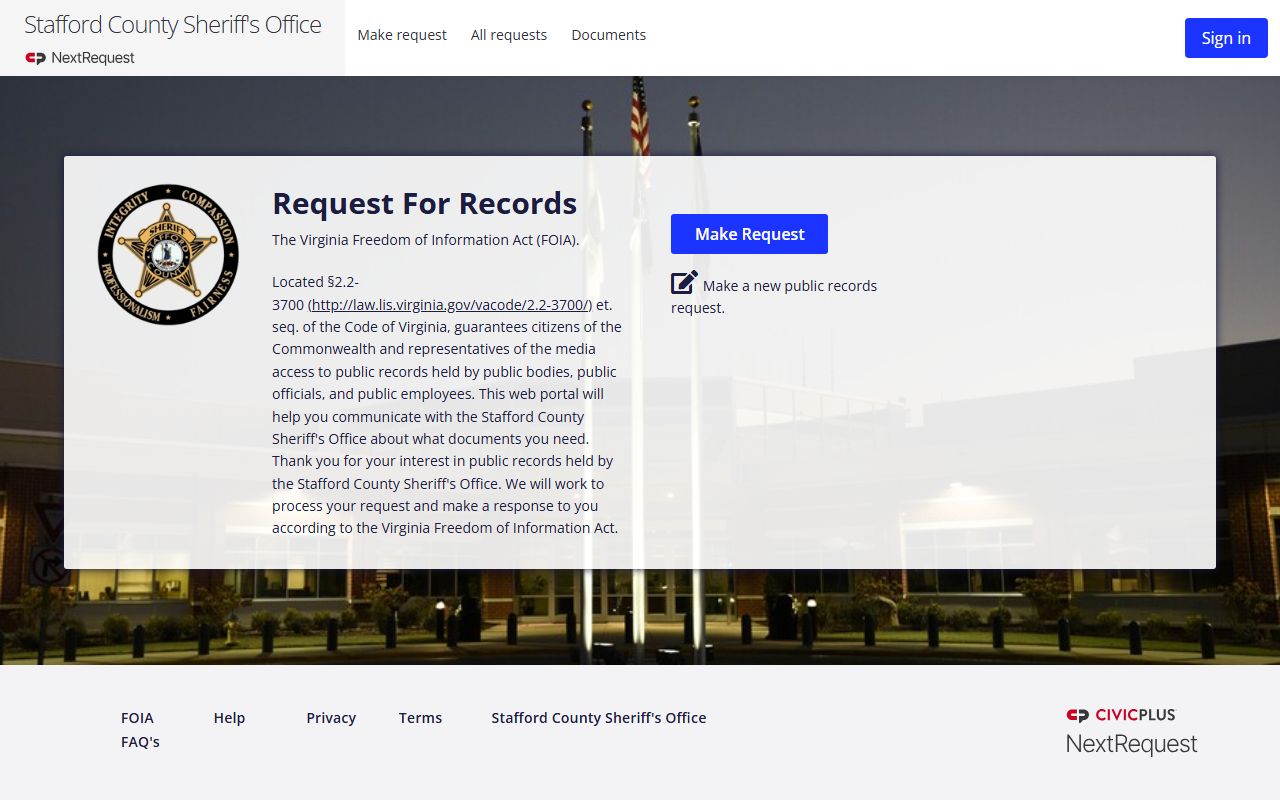
Task: Click the blue Make Request button
Action: [x=749, y=234]
